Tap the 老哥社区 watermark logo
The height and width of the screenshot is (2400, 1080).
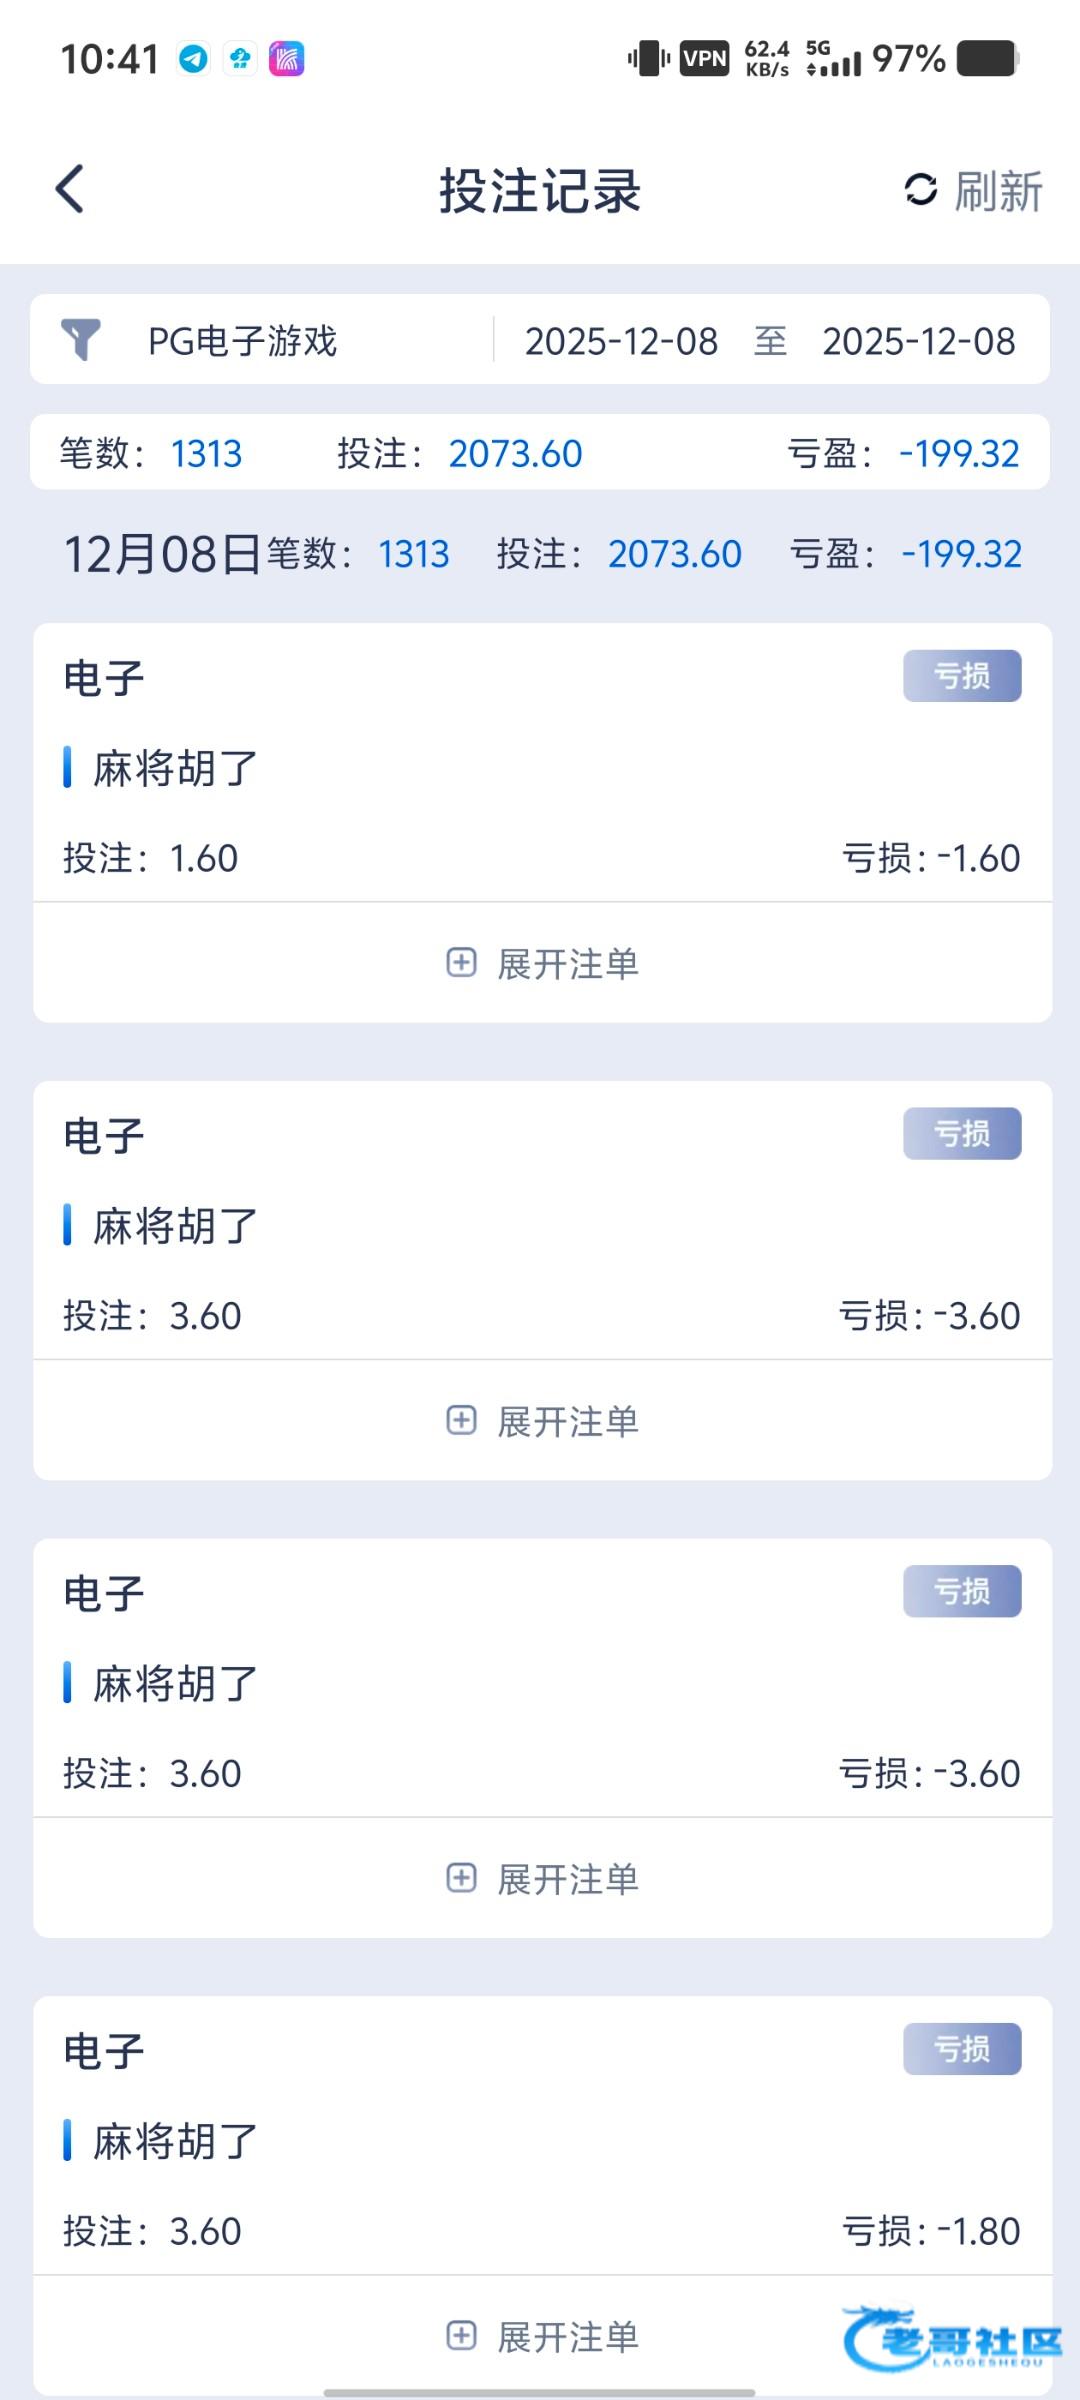(x=952, y=2340)
